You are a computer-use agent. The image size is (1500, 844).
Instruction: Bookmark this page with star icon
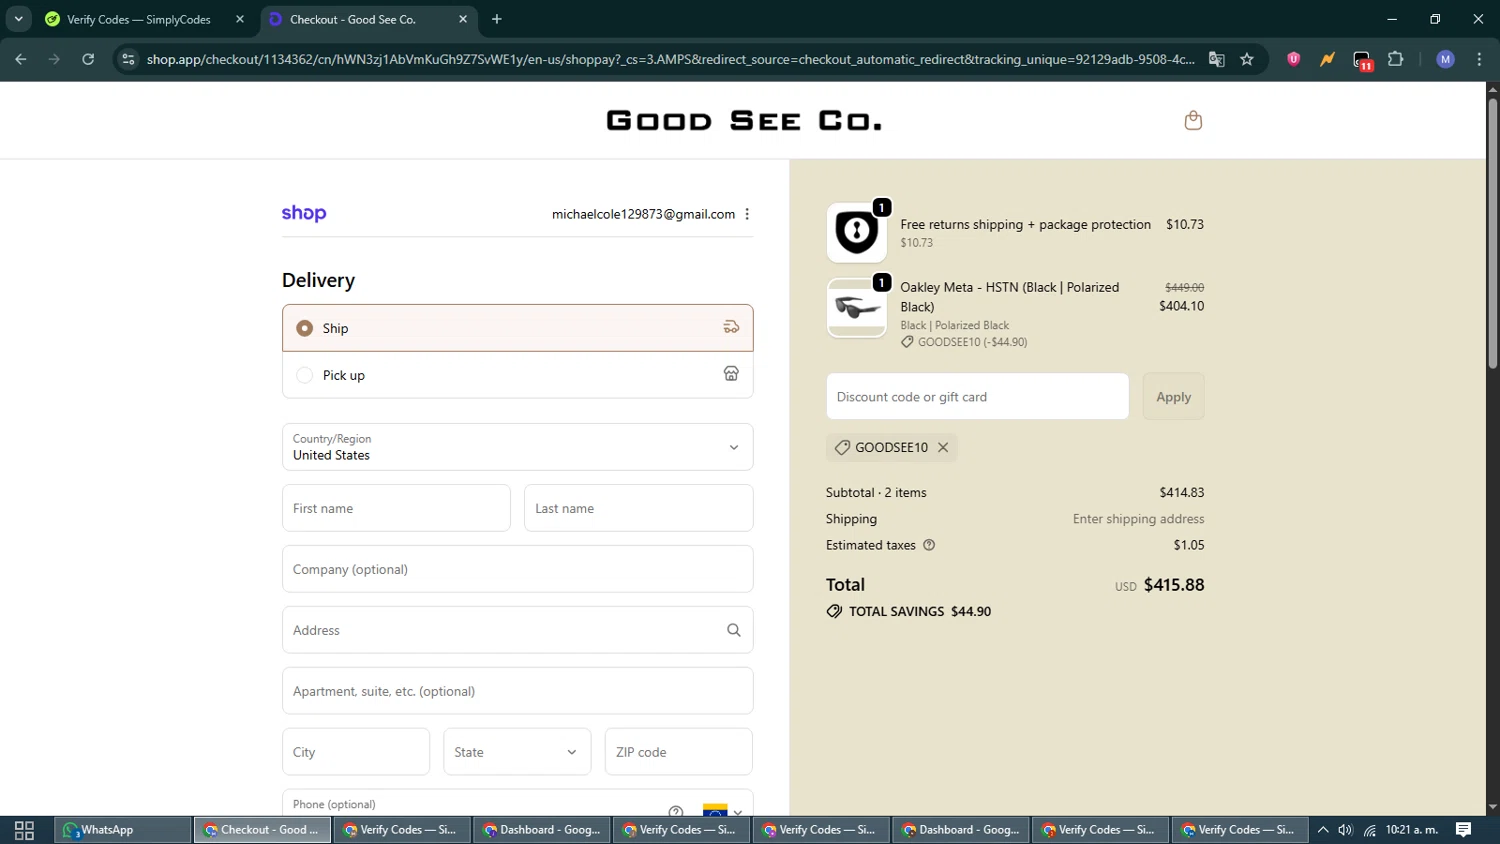(1247, 59)
